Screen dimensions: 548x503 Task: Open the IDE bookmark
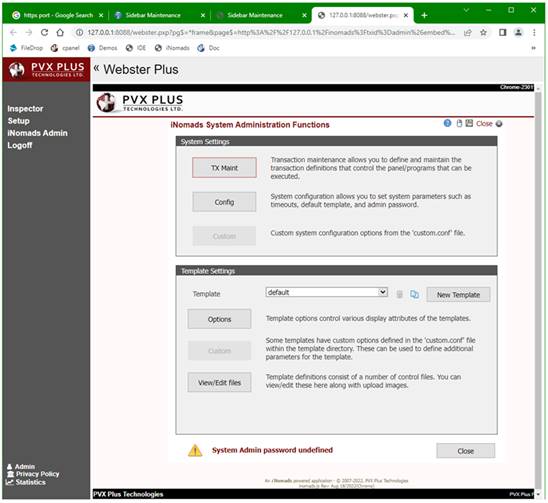136,48
